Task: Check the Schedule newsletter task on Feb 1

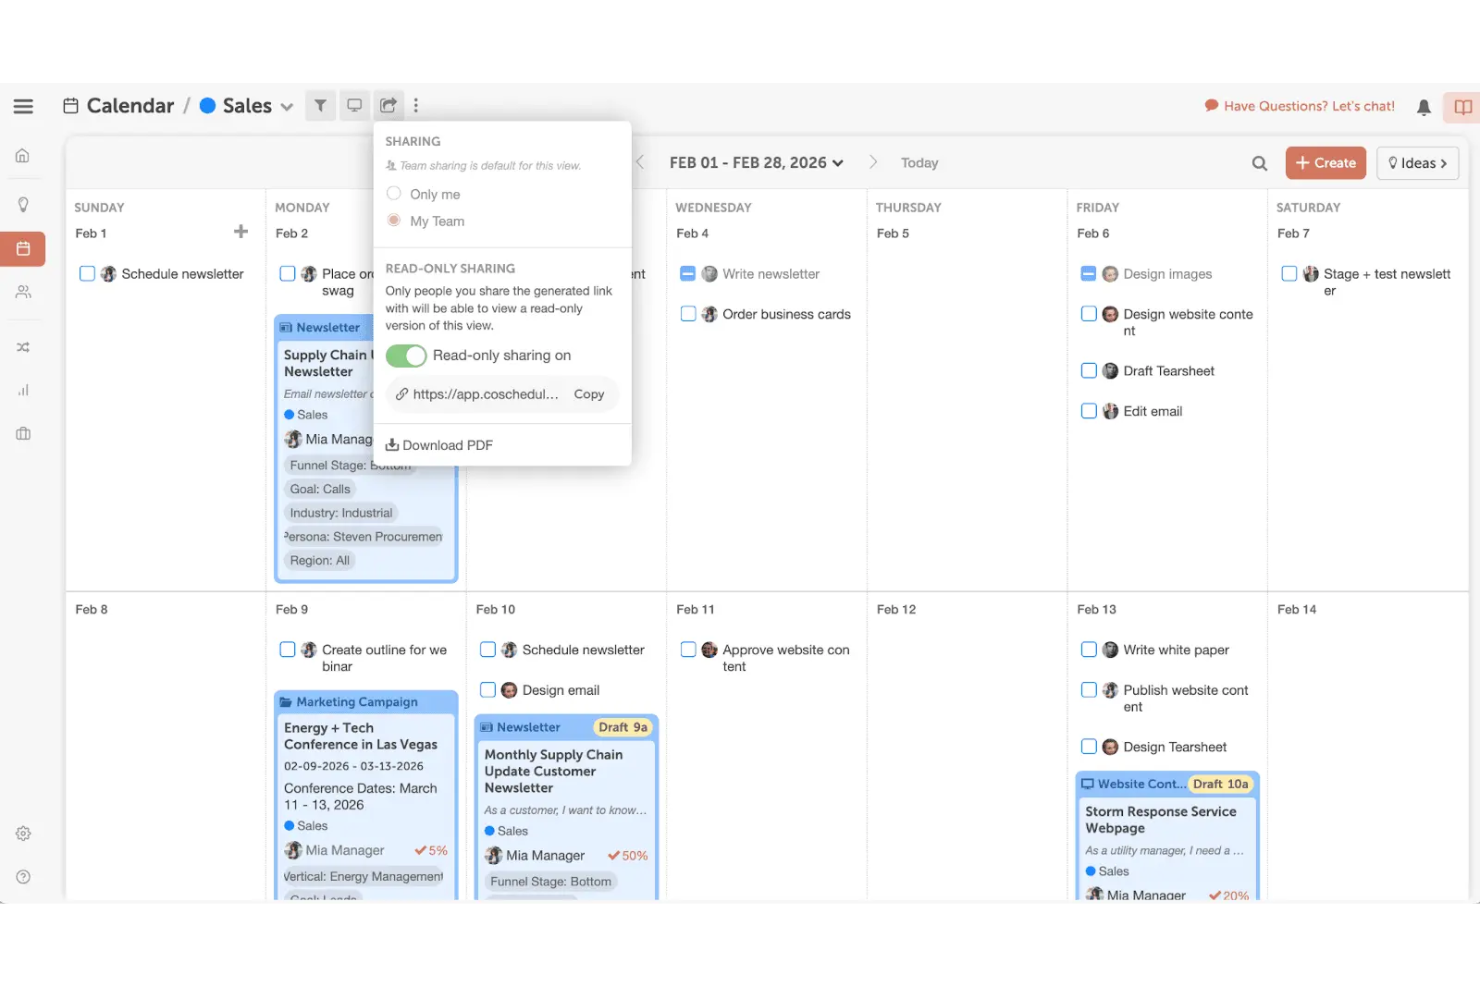Action: [x=87, y=273]
